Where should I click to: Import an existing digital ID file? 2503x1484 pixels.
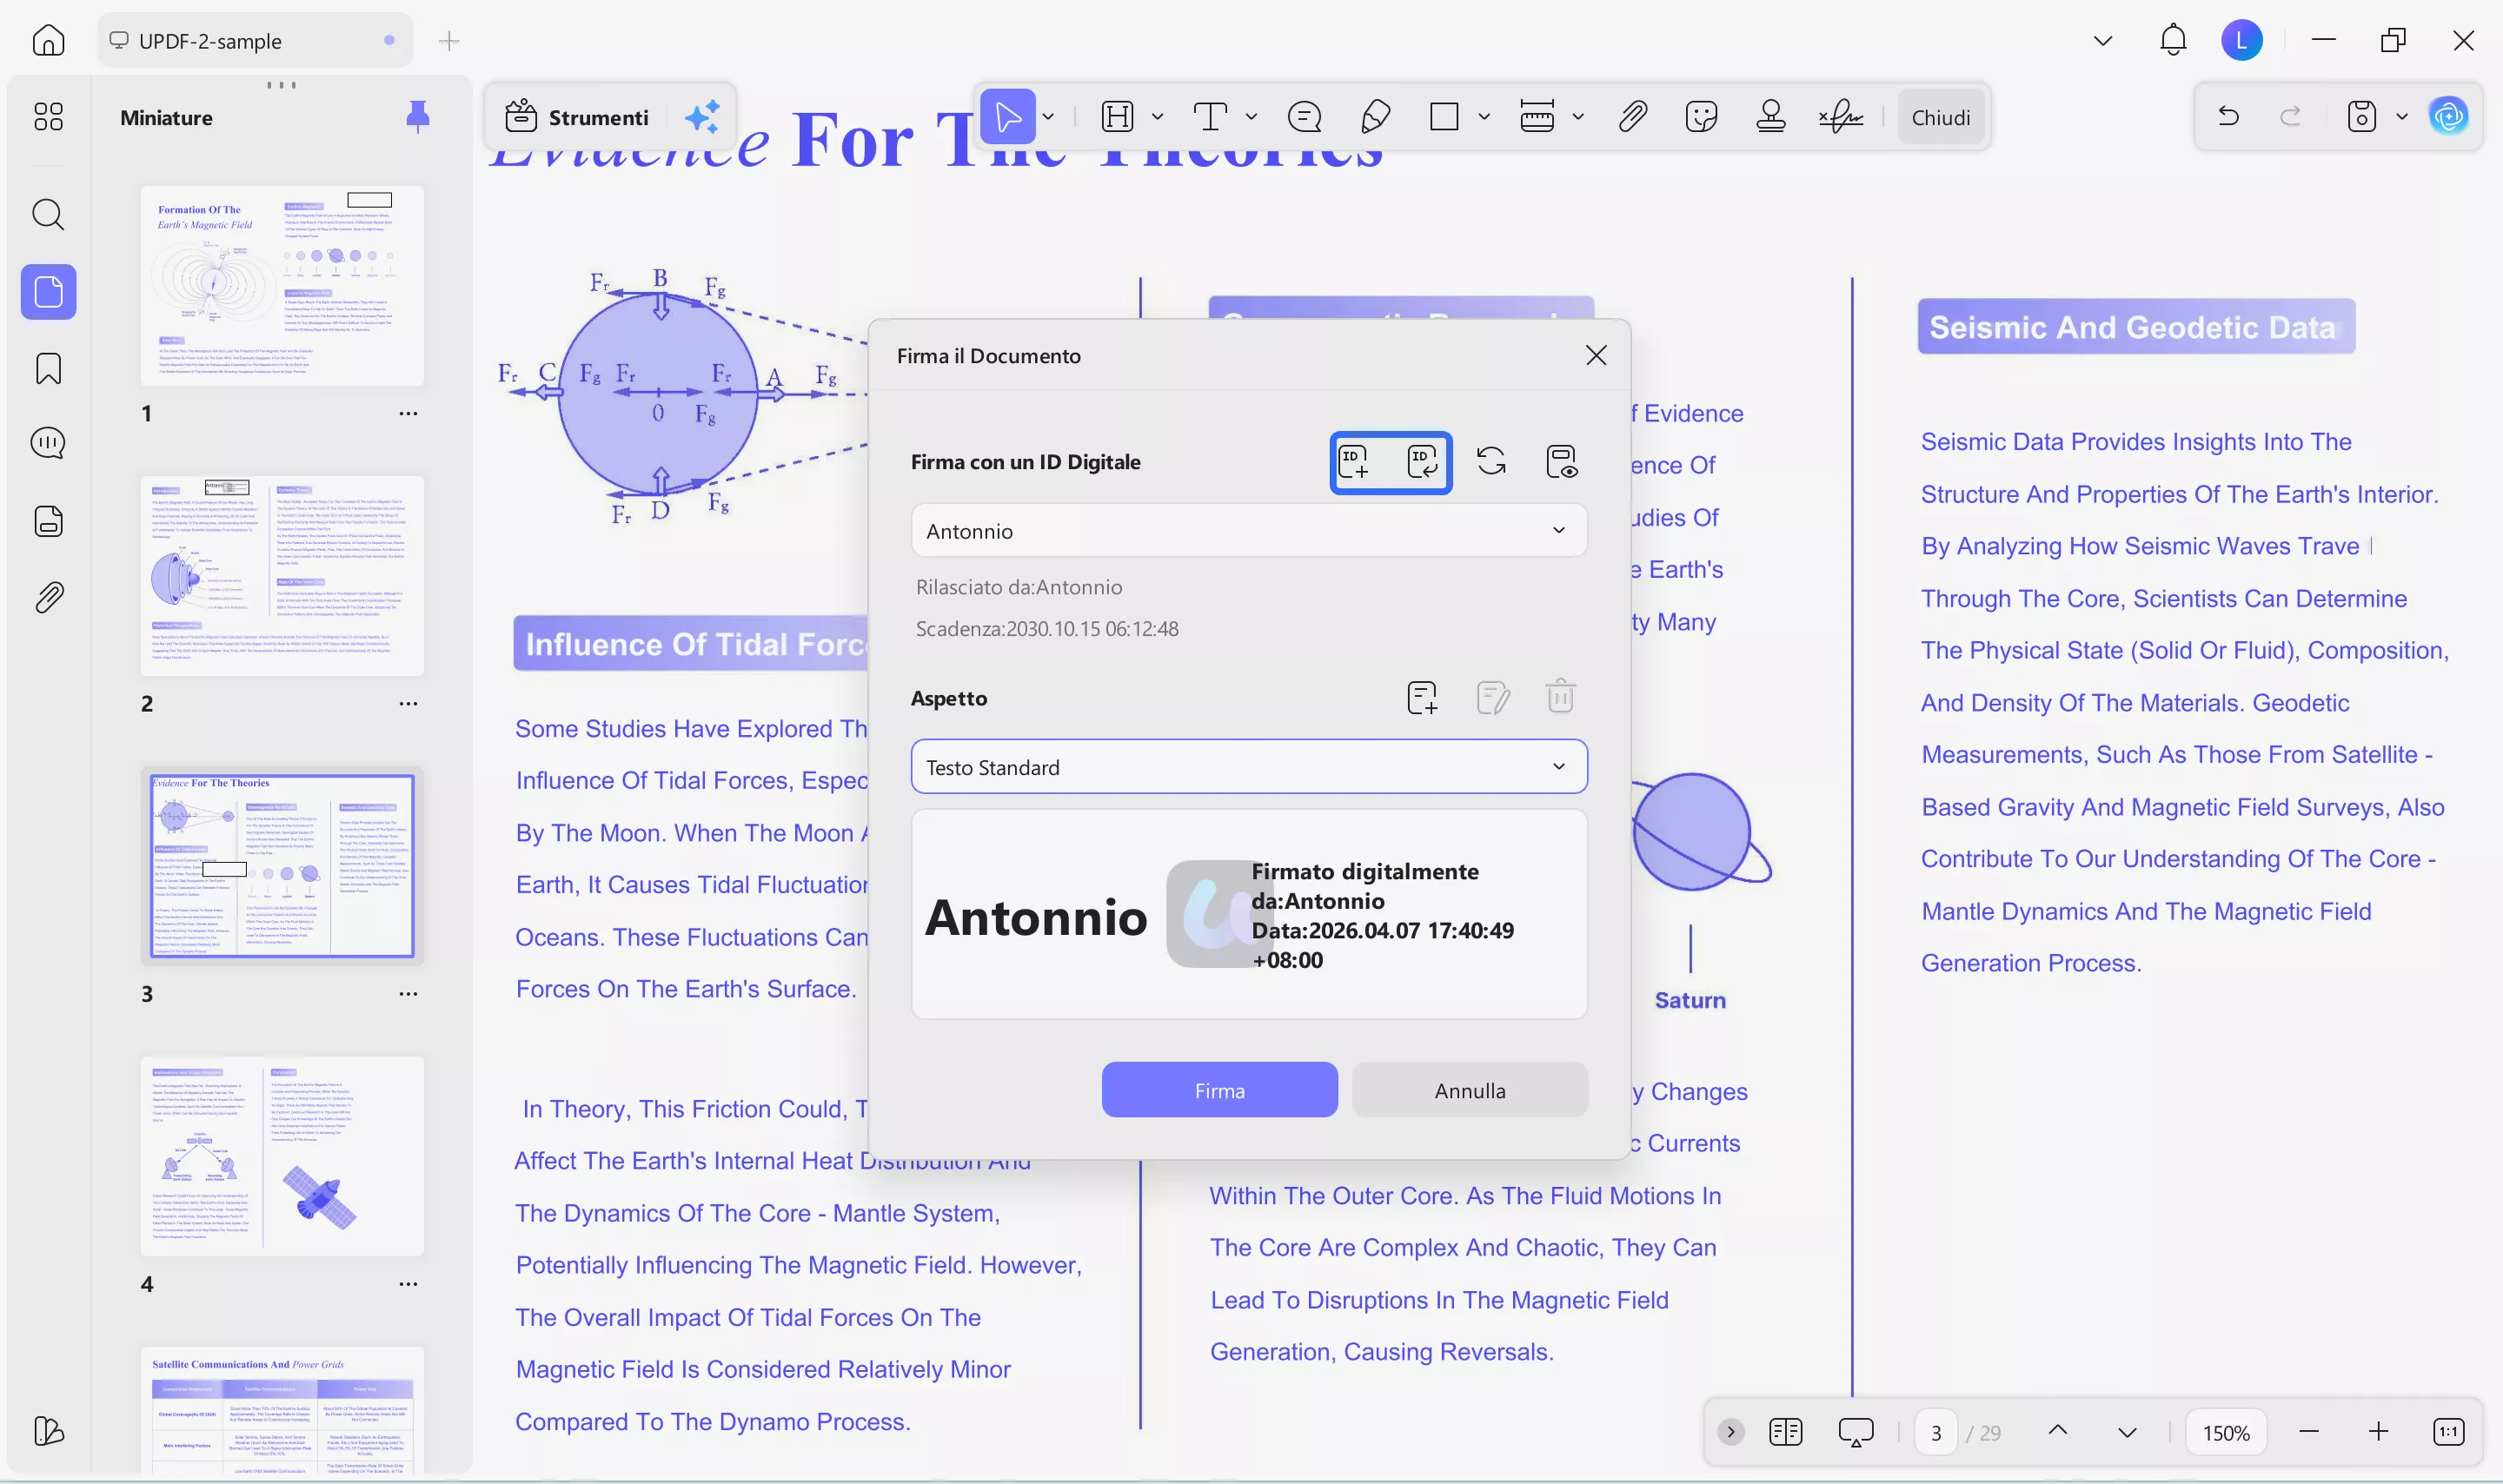[x=1424, y=461]
